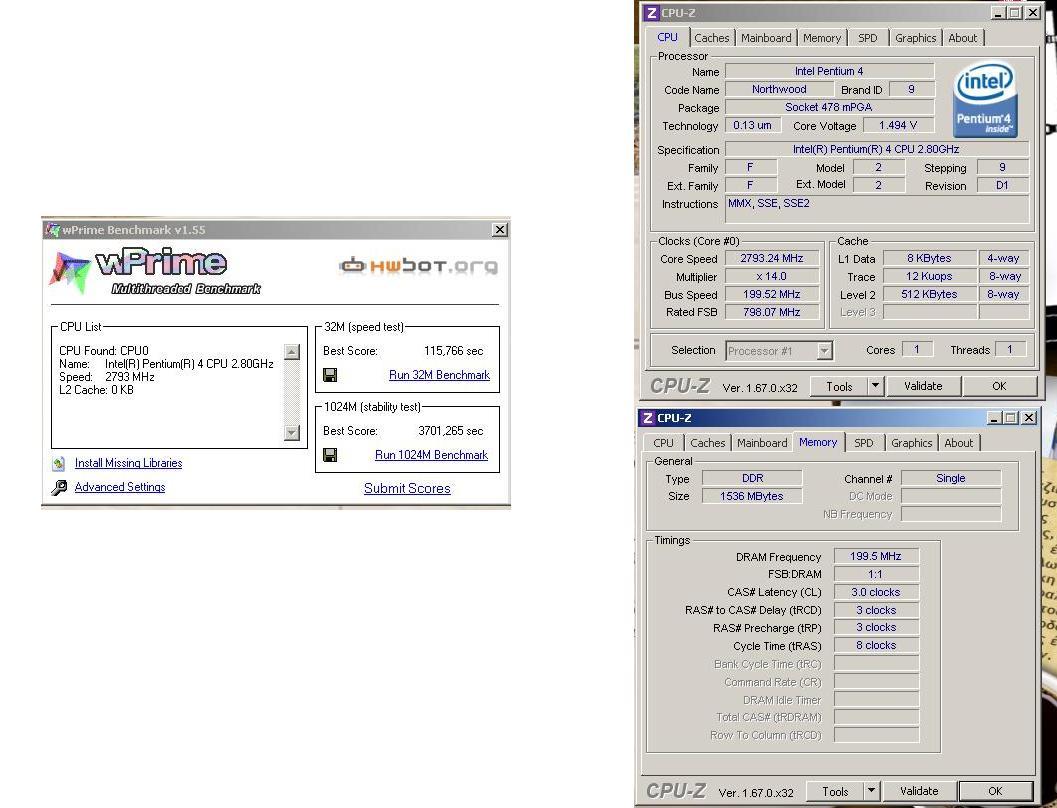Expand the Tools dropdown arrow in the lower CPU-Z window
Image resolution: width=1057 pixels, height=808 pixels.
(x=871, y=791)
